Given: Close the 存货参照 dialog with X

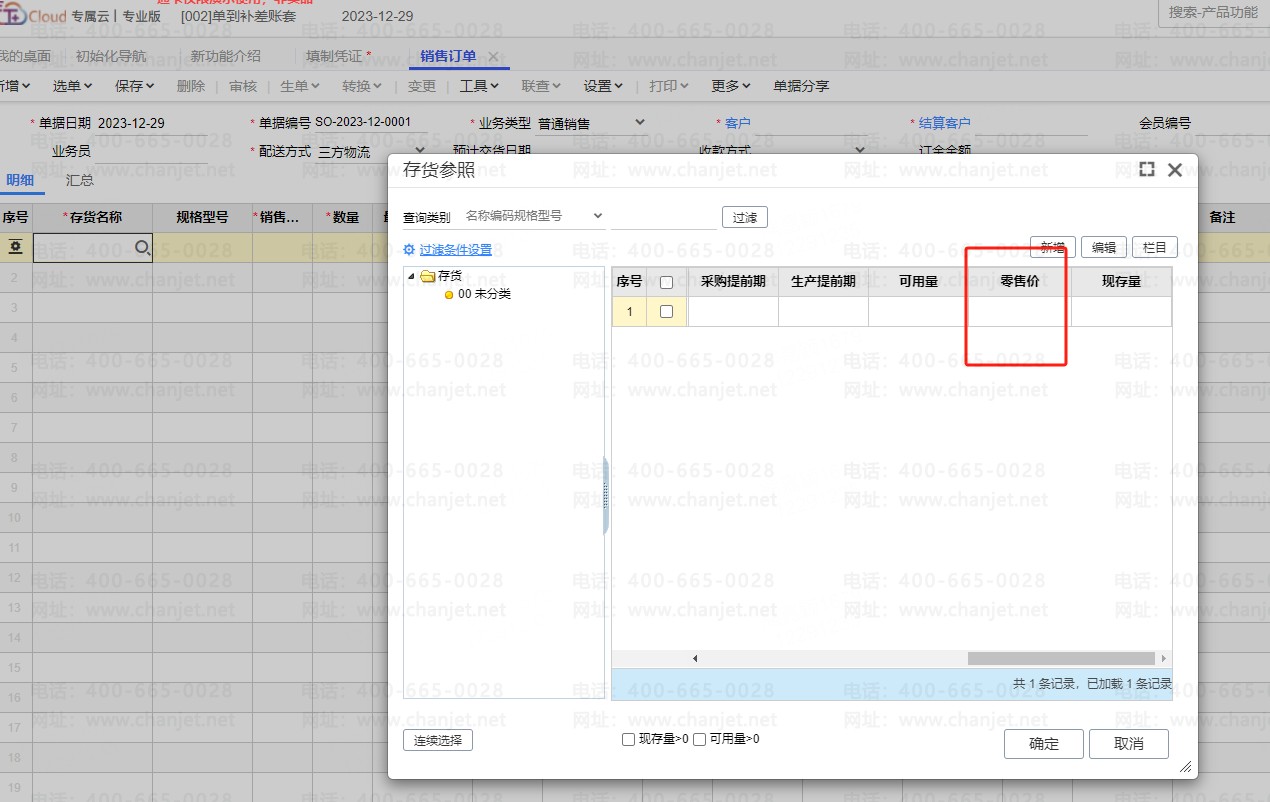Looking at the screenshot, I should pyautogui.click(x=1175, y=170).
